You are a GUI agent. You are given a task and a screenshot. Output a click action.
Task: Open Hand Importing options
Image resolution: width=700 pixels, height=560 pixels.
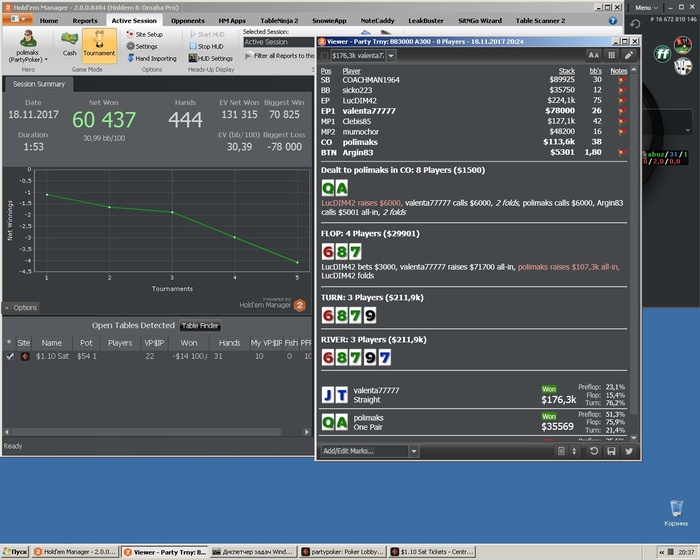point(152,59)
